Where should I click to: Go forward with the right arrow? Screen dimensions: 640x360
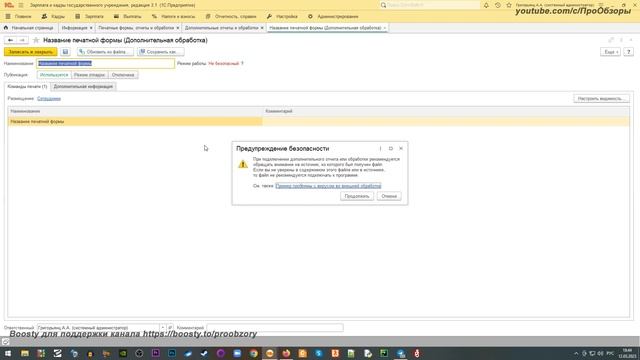(22, 40)
